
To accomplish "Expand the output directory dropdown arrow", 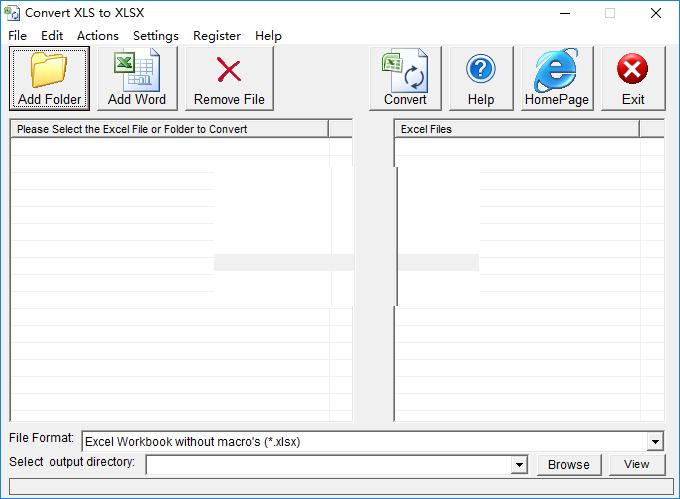I will coord(519,465).
